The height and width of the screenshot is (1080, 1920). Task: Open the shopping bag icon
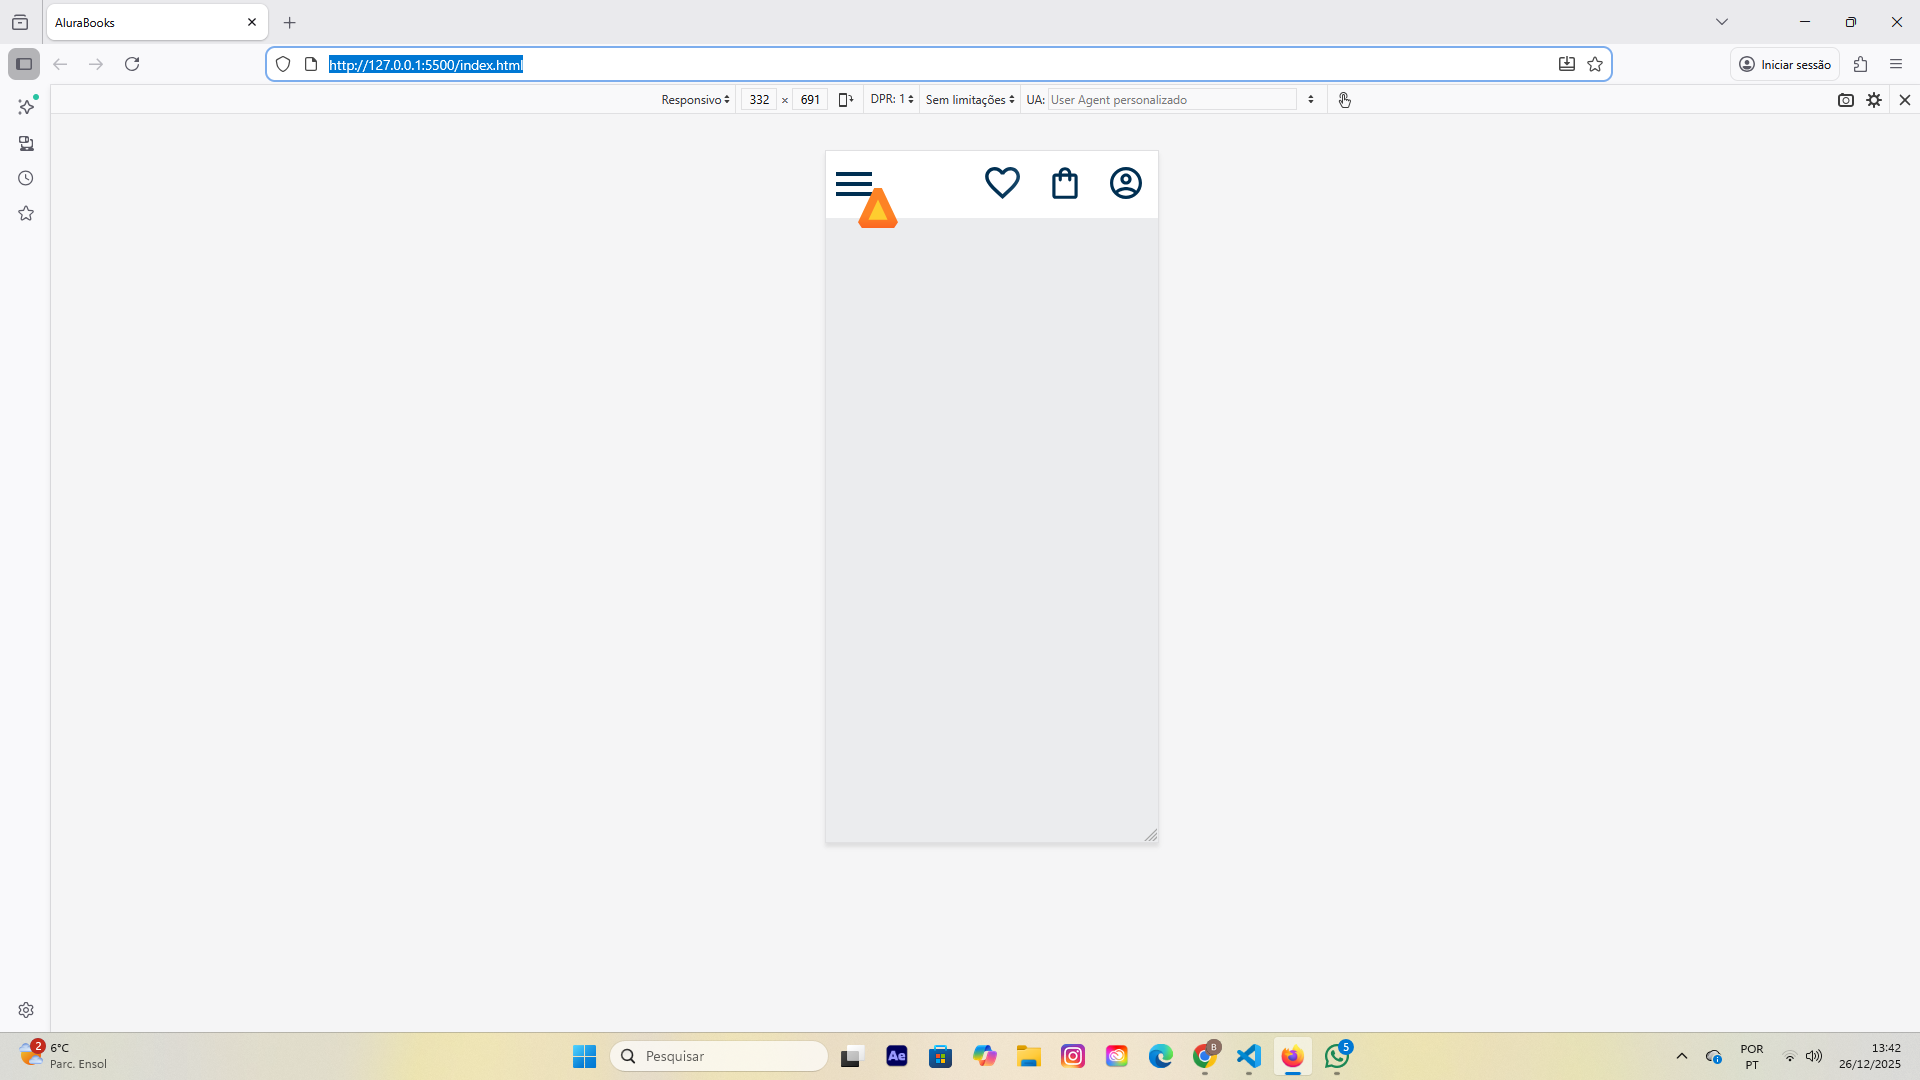1064,184
